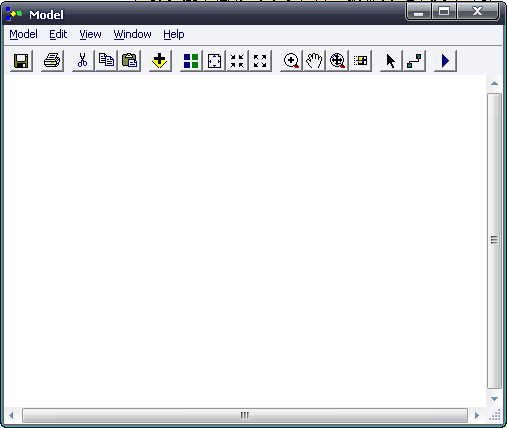
Task: Click the yellow arrow with plus icon
Action: tap(160, 61)
